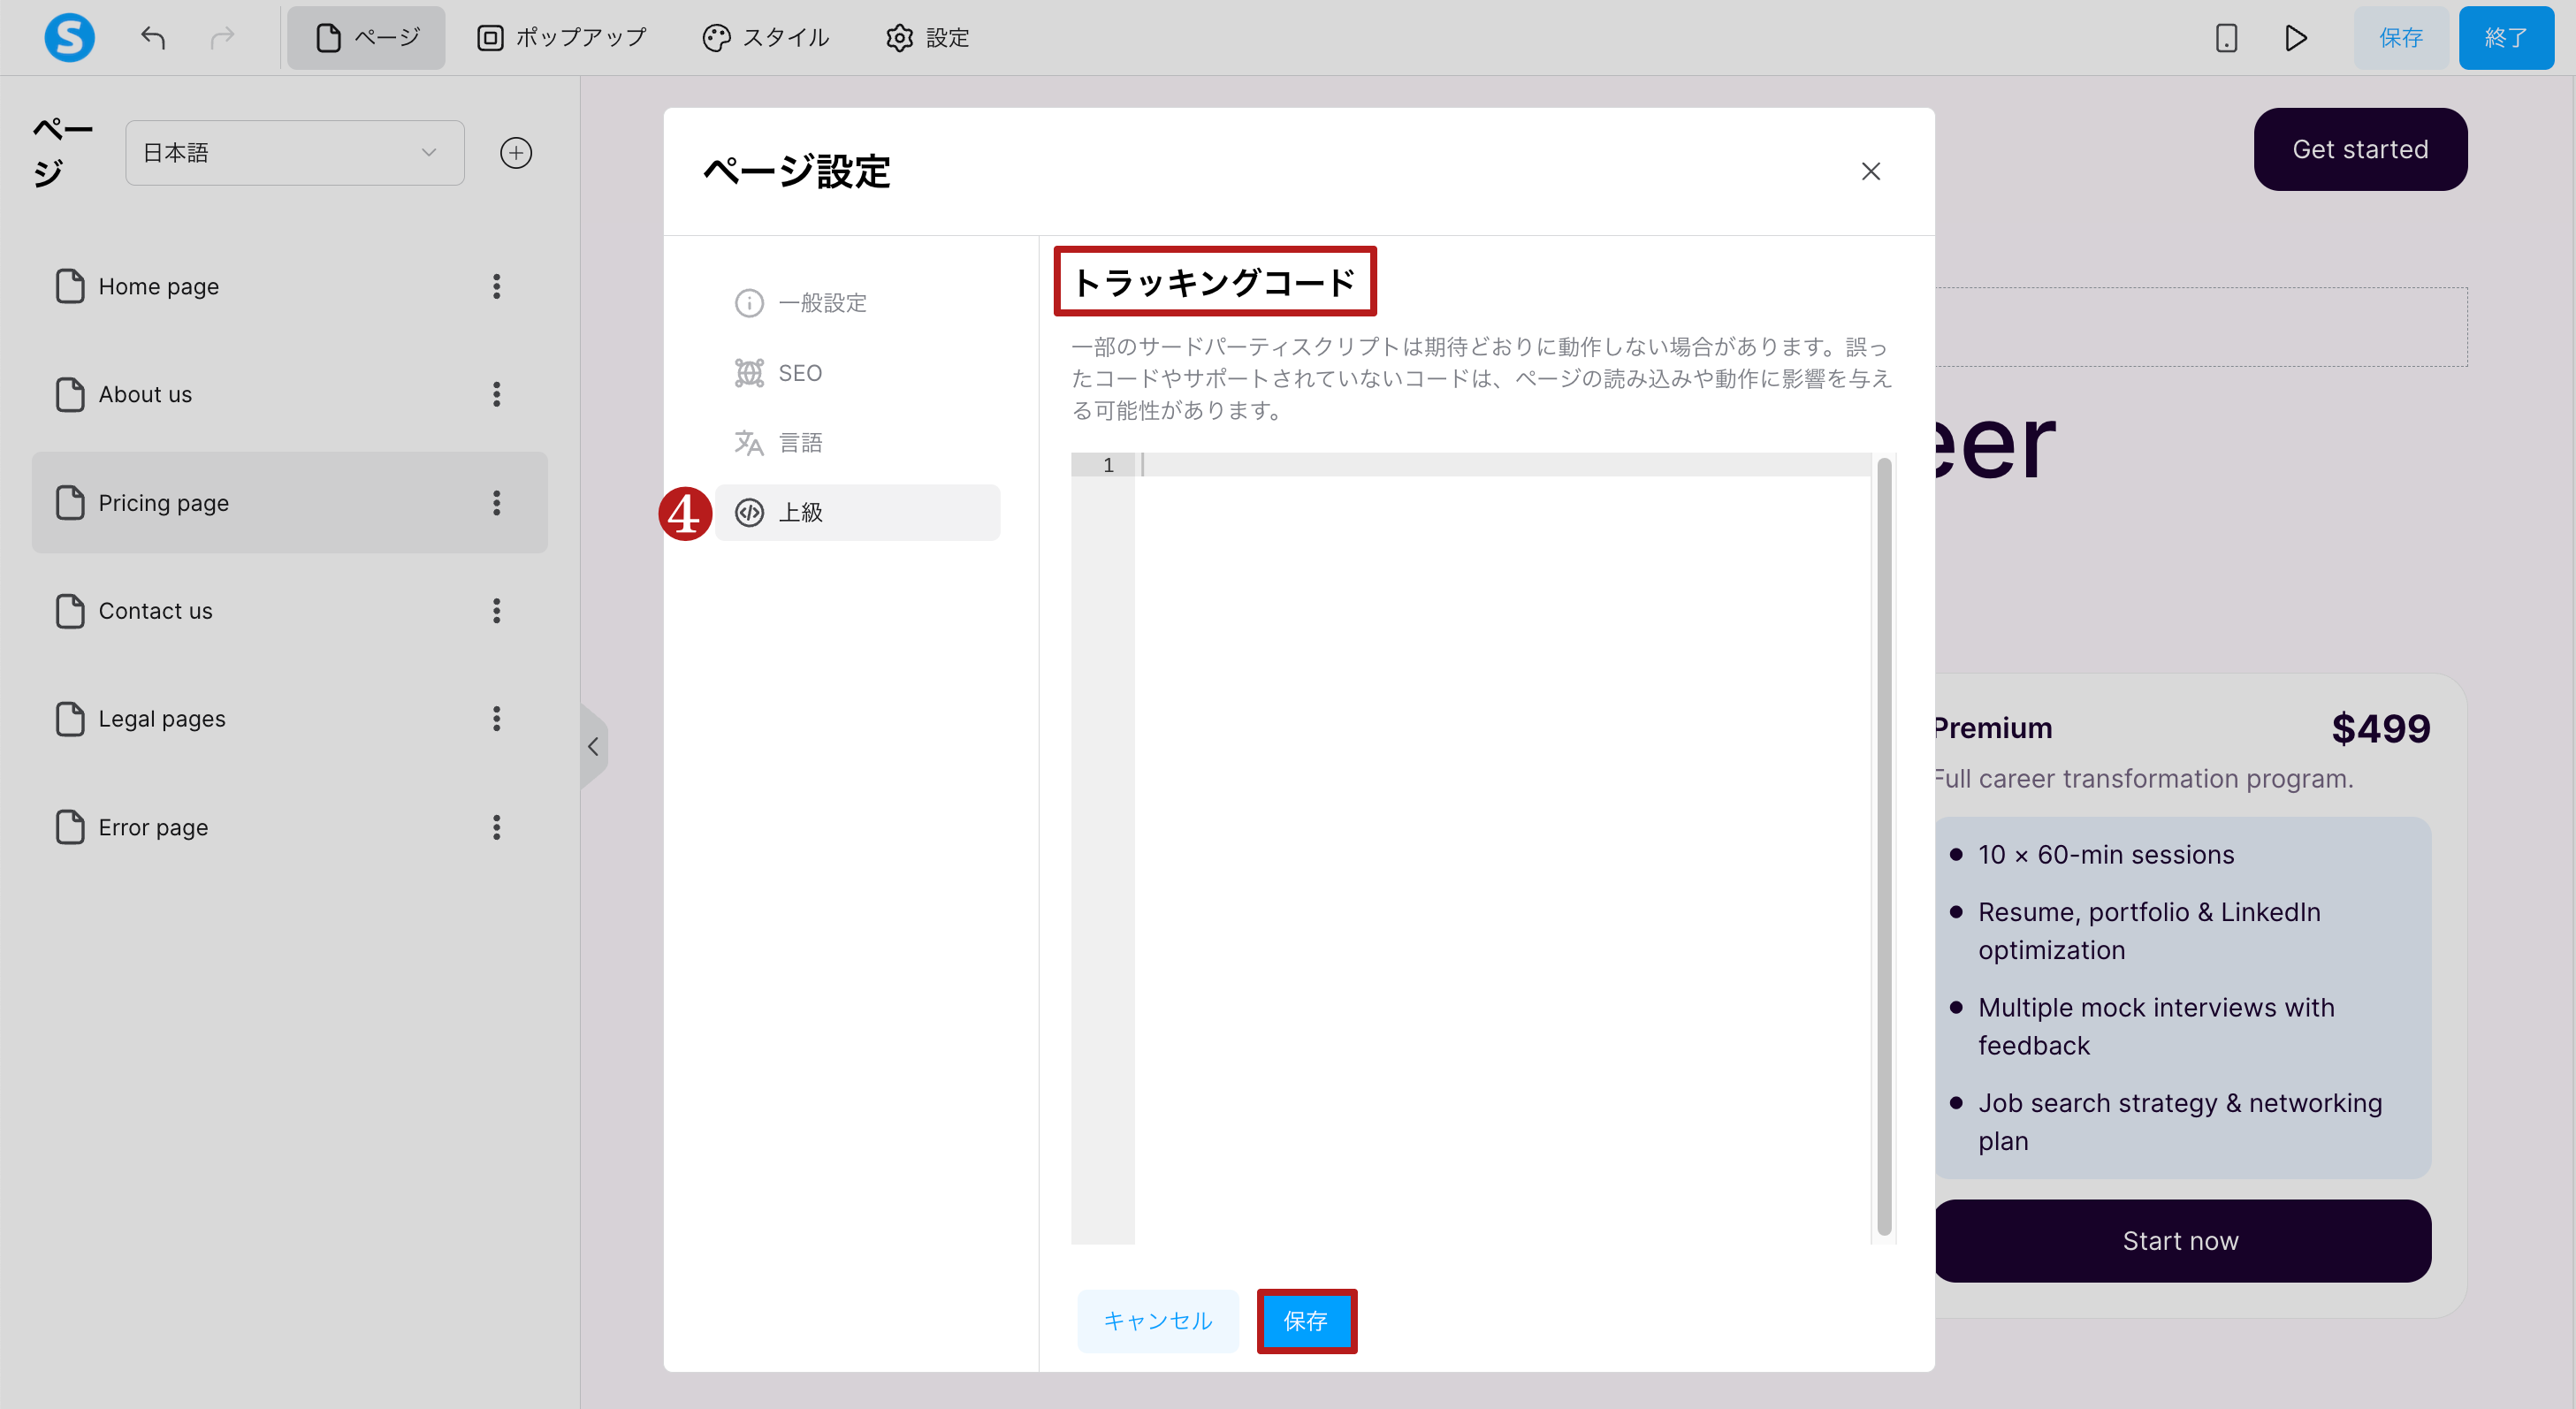The height and width of the screenshot is (1409, 2576).
Task: Open Home page three-dot options menu
Action: [496, 287]
